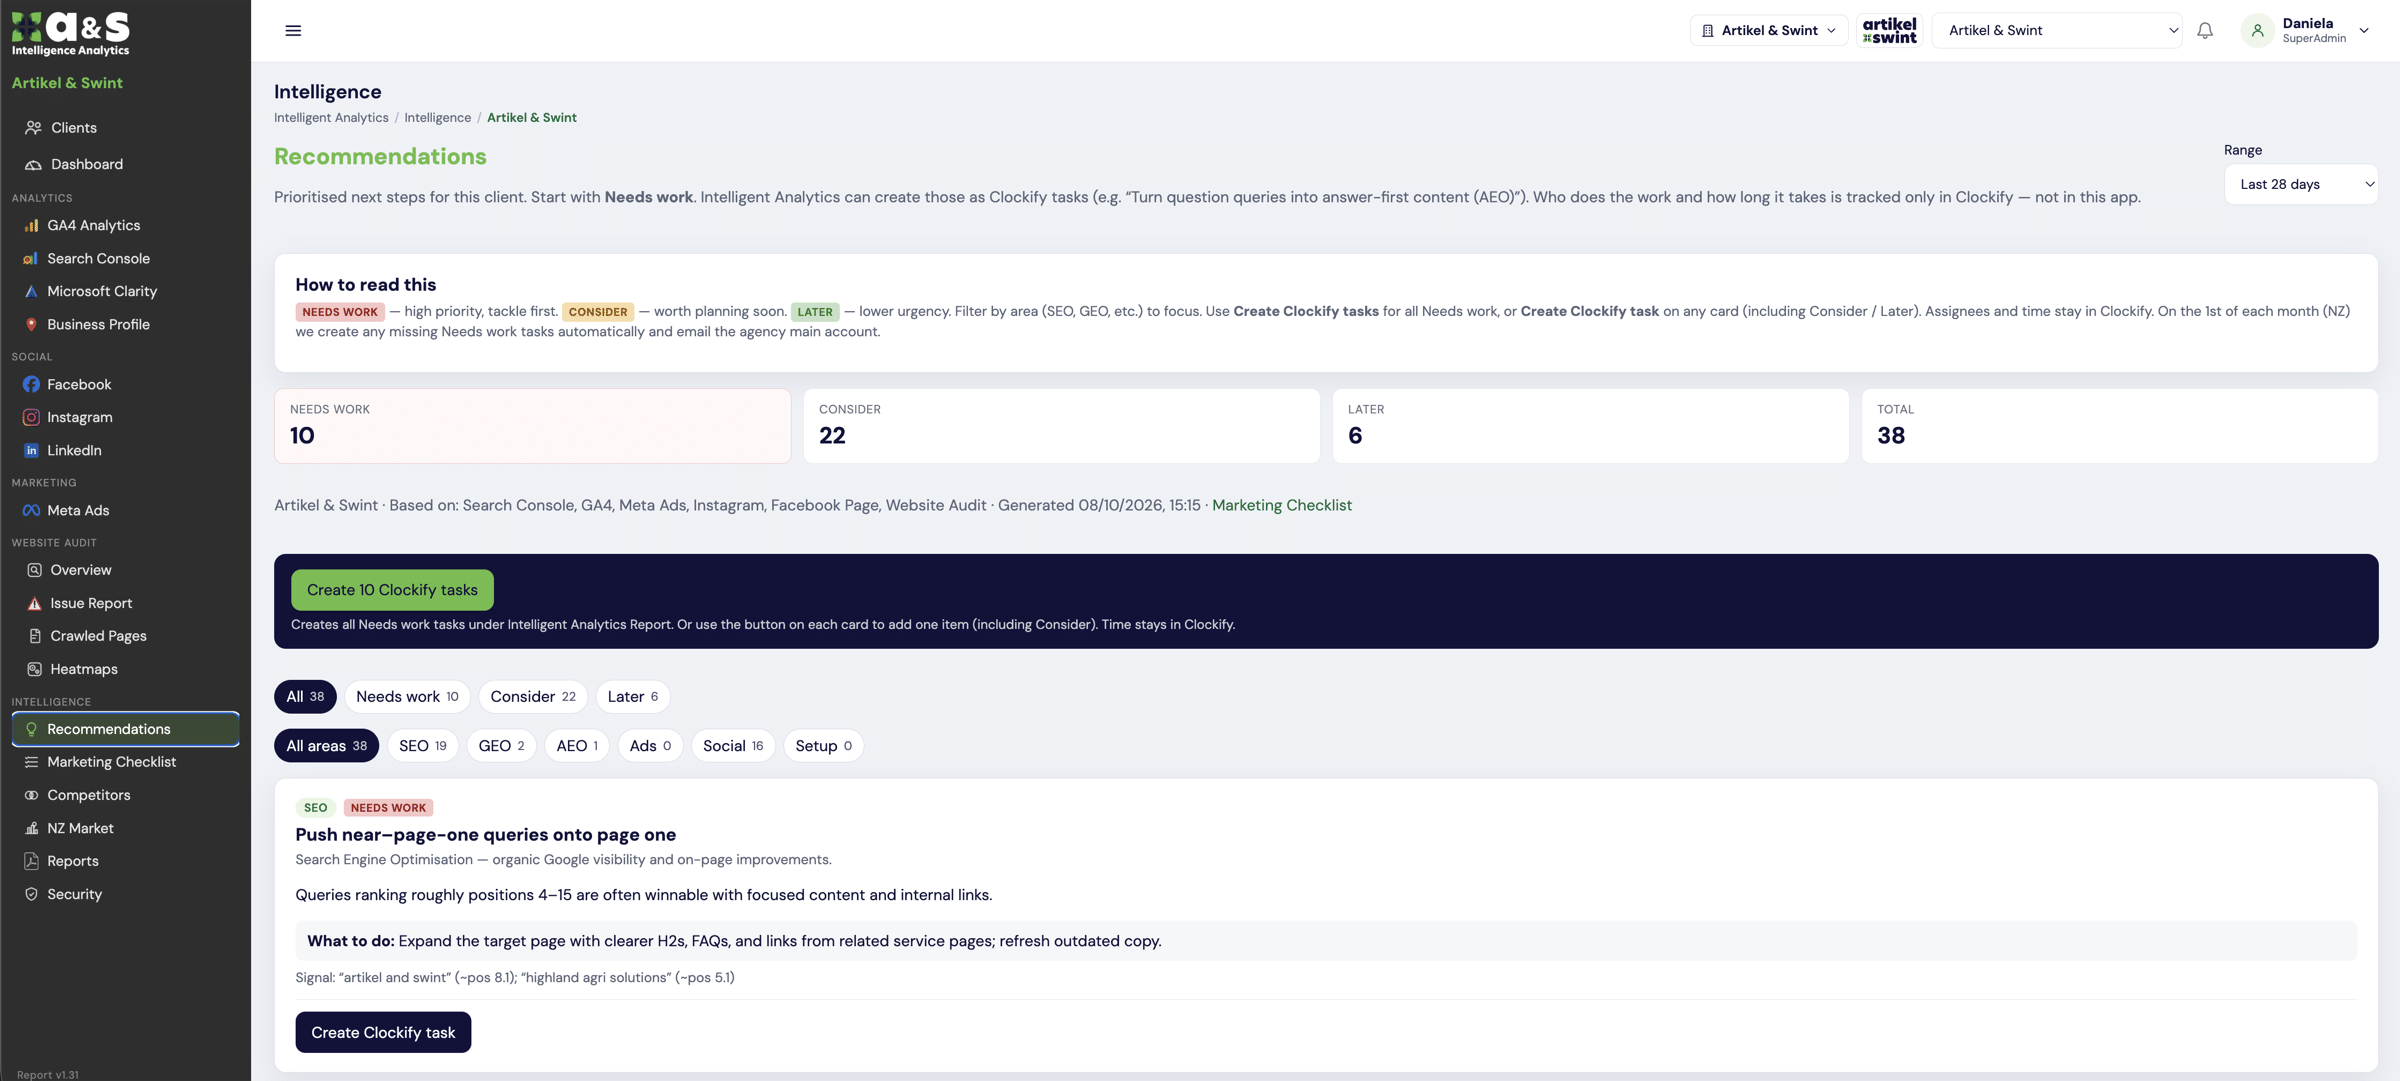Viewport: 2400px width, 1081px height.
Task: Open the Artikel & Swint client select box
Action: [x=2057, y=31]
